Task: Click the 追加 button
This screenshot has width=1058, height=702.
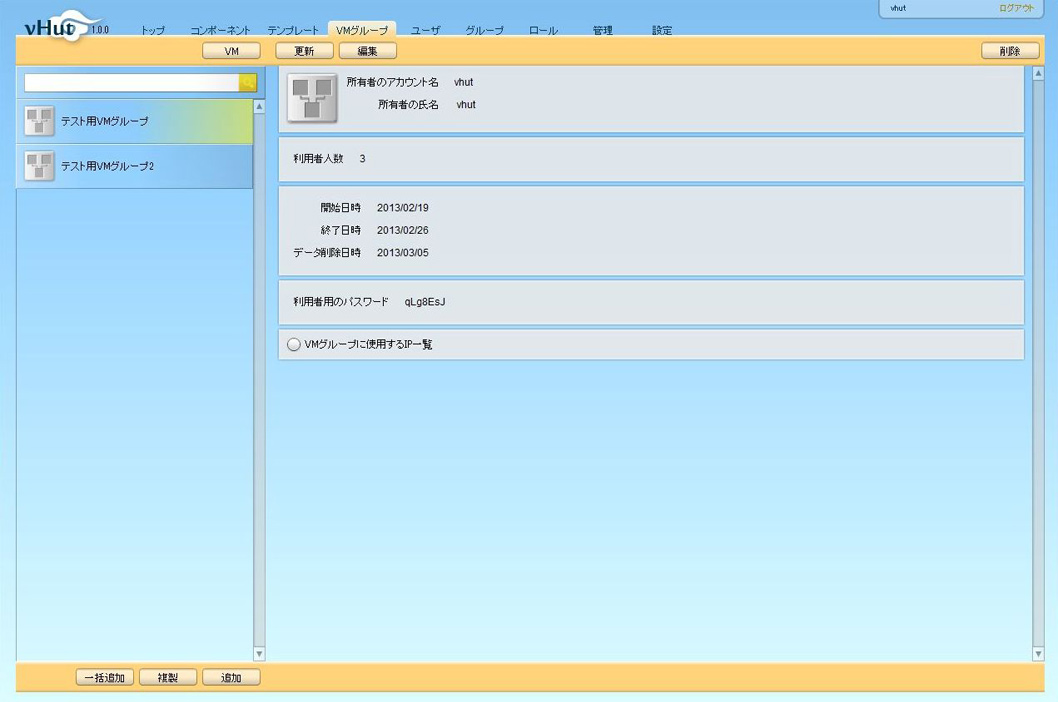Action: coord(231,678)
